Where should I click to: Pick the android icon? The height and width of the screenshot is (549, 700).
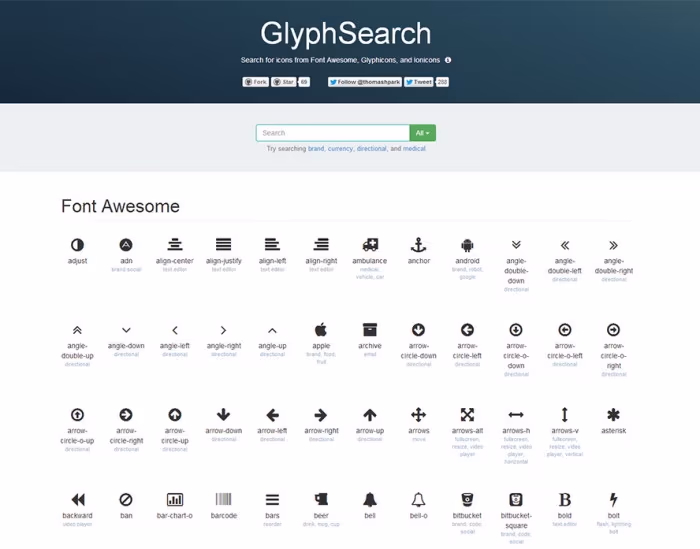pos(467,245)
